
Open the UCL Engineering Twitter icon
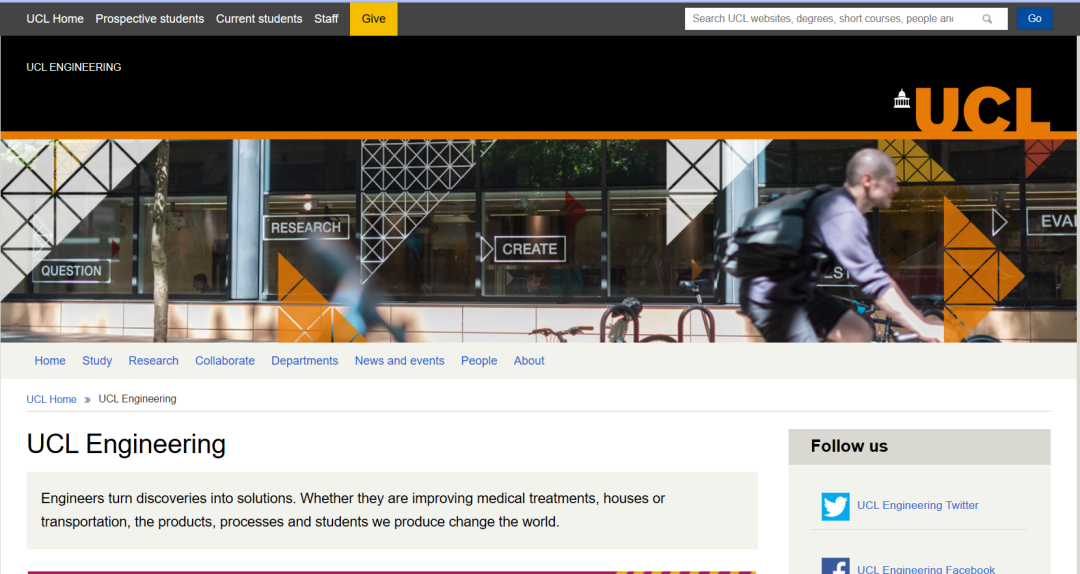[x=835, y=506]
